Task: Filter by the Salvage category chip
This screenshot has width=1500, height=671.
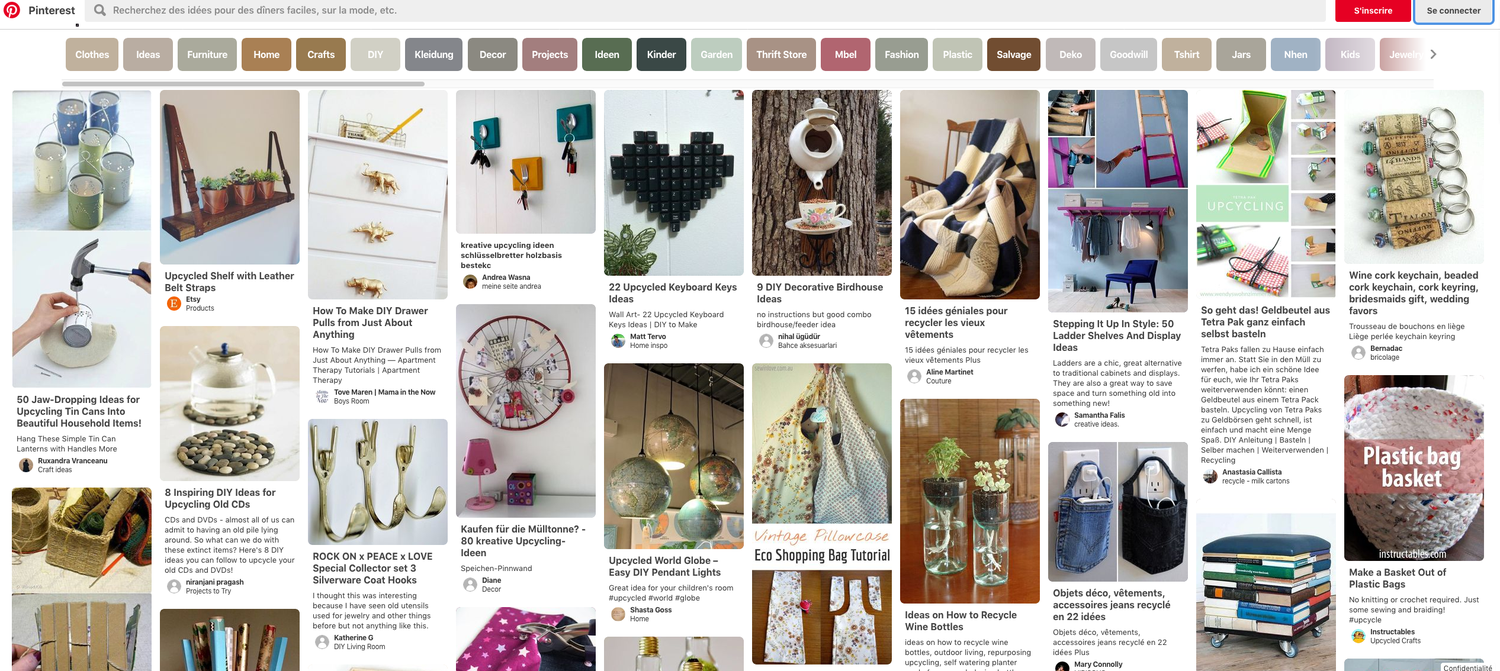Action: 1013,55
